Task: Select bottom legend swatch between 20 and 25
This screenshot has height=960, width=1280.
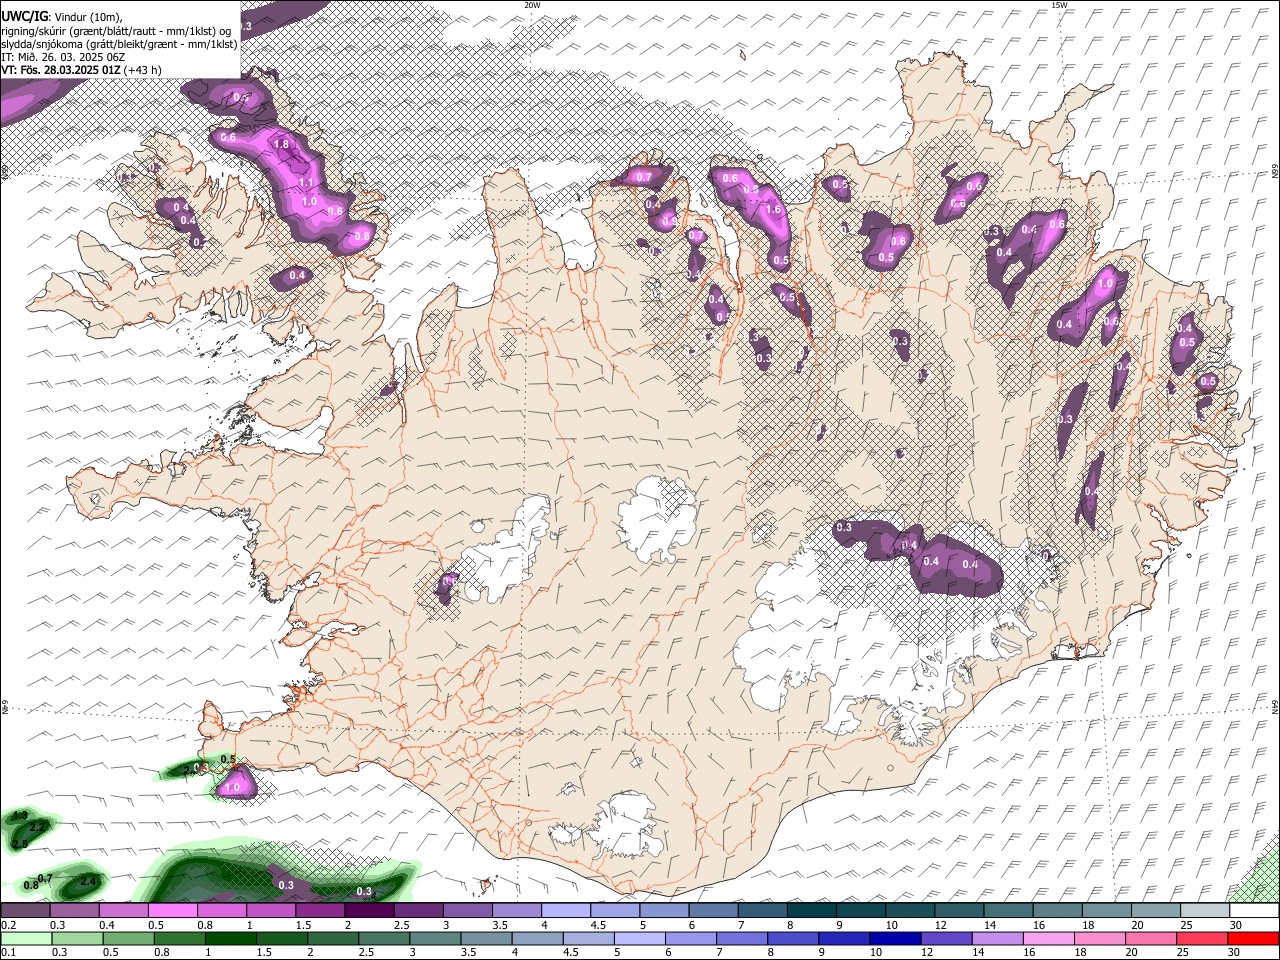Action: [1152, 938]
